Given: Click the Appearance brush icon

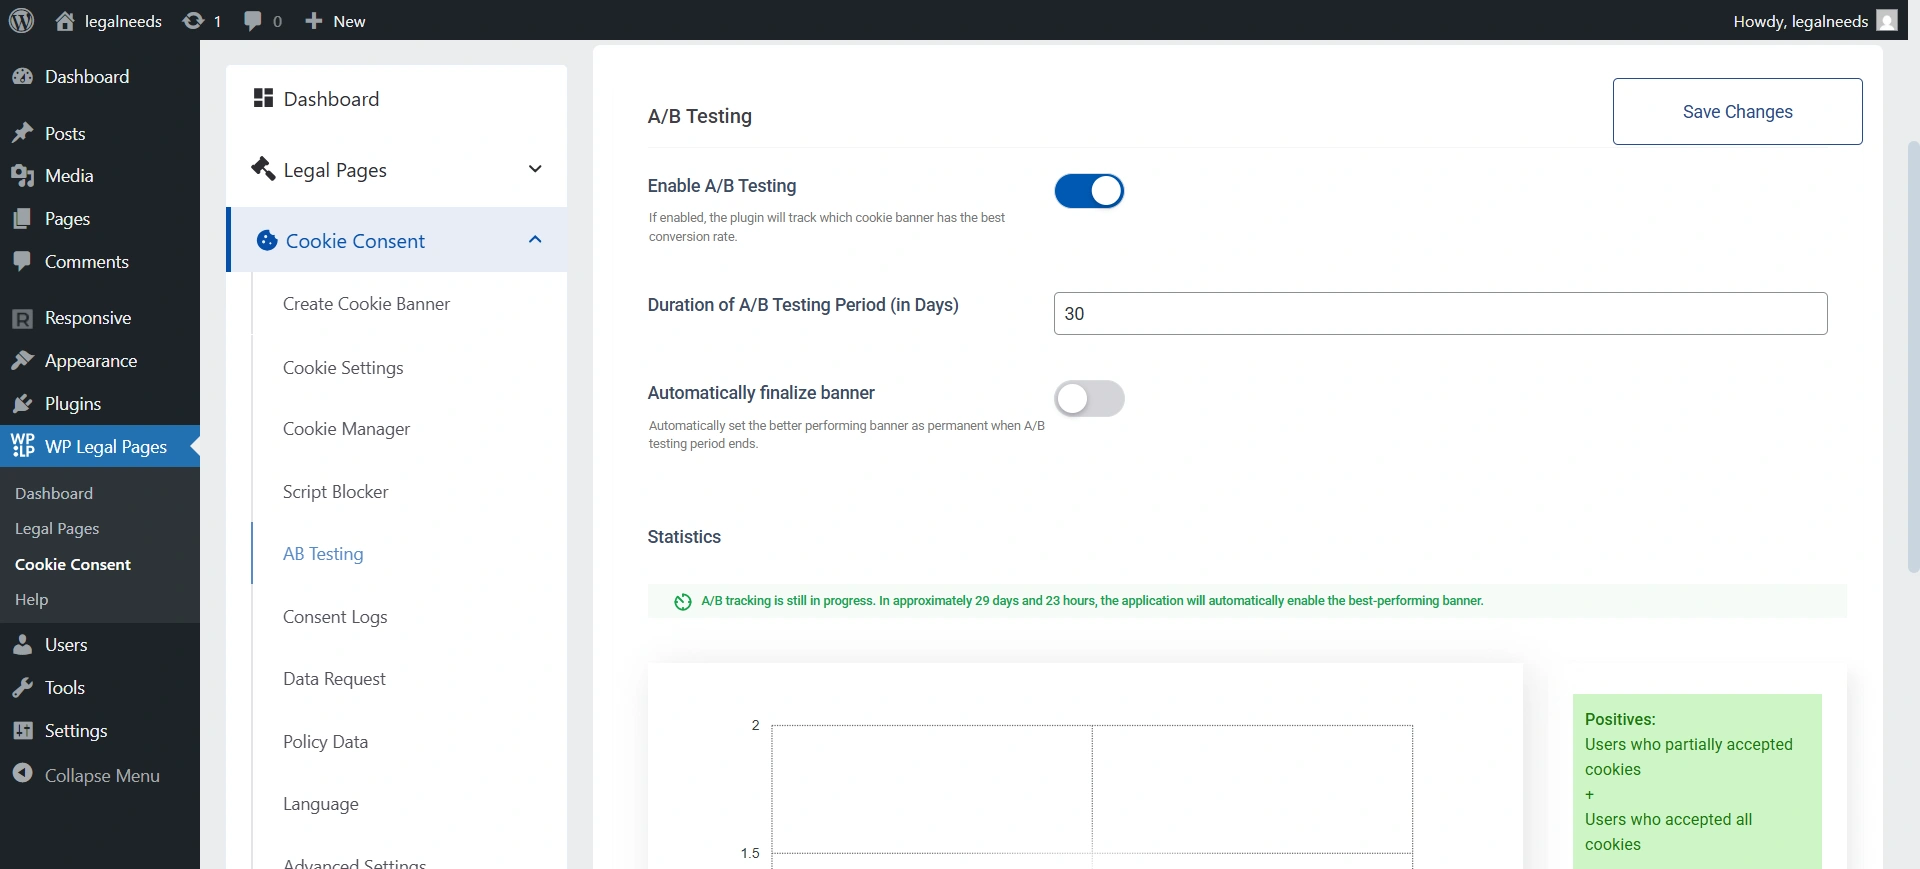Looking at the screenshot, I should coord(22,361).
